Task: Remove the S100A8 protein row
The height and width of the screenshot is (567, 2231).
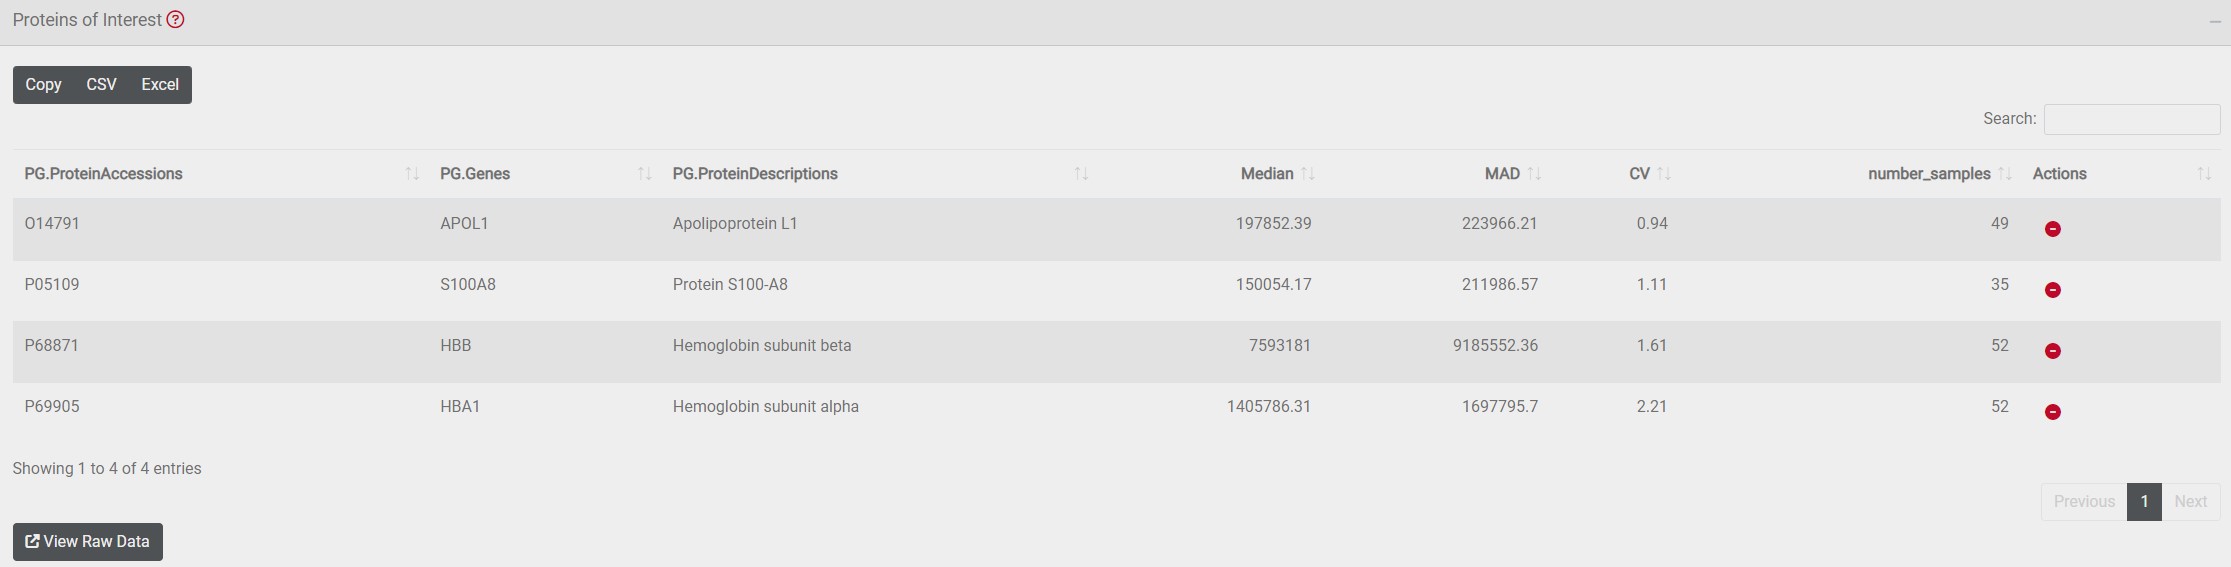Action: click(x=2052, y=290)
